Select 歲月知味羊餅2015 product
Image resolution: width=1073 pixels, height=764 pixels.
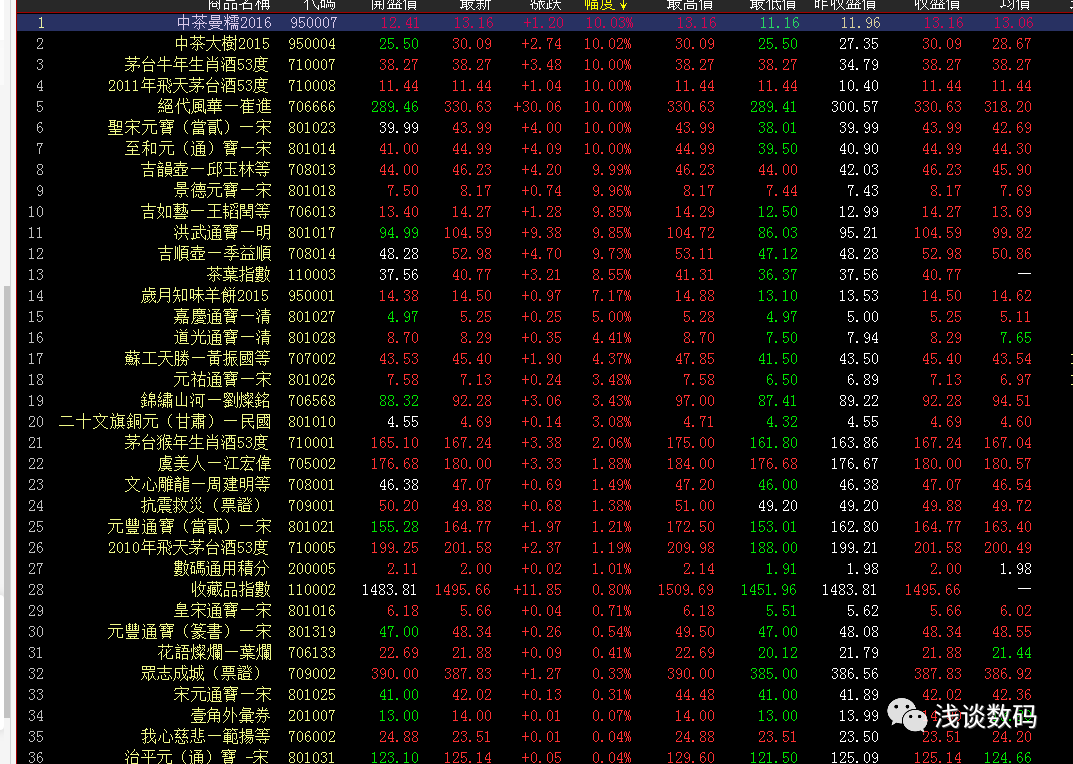tap(205, 296)
